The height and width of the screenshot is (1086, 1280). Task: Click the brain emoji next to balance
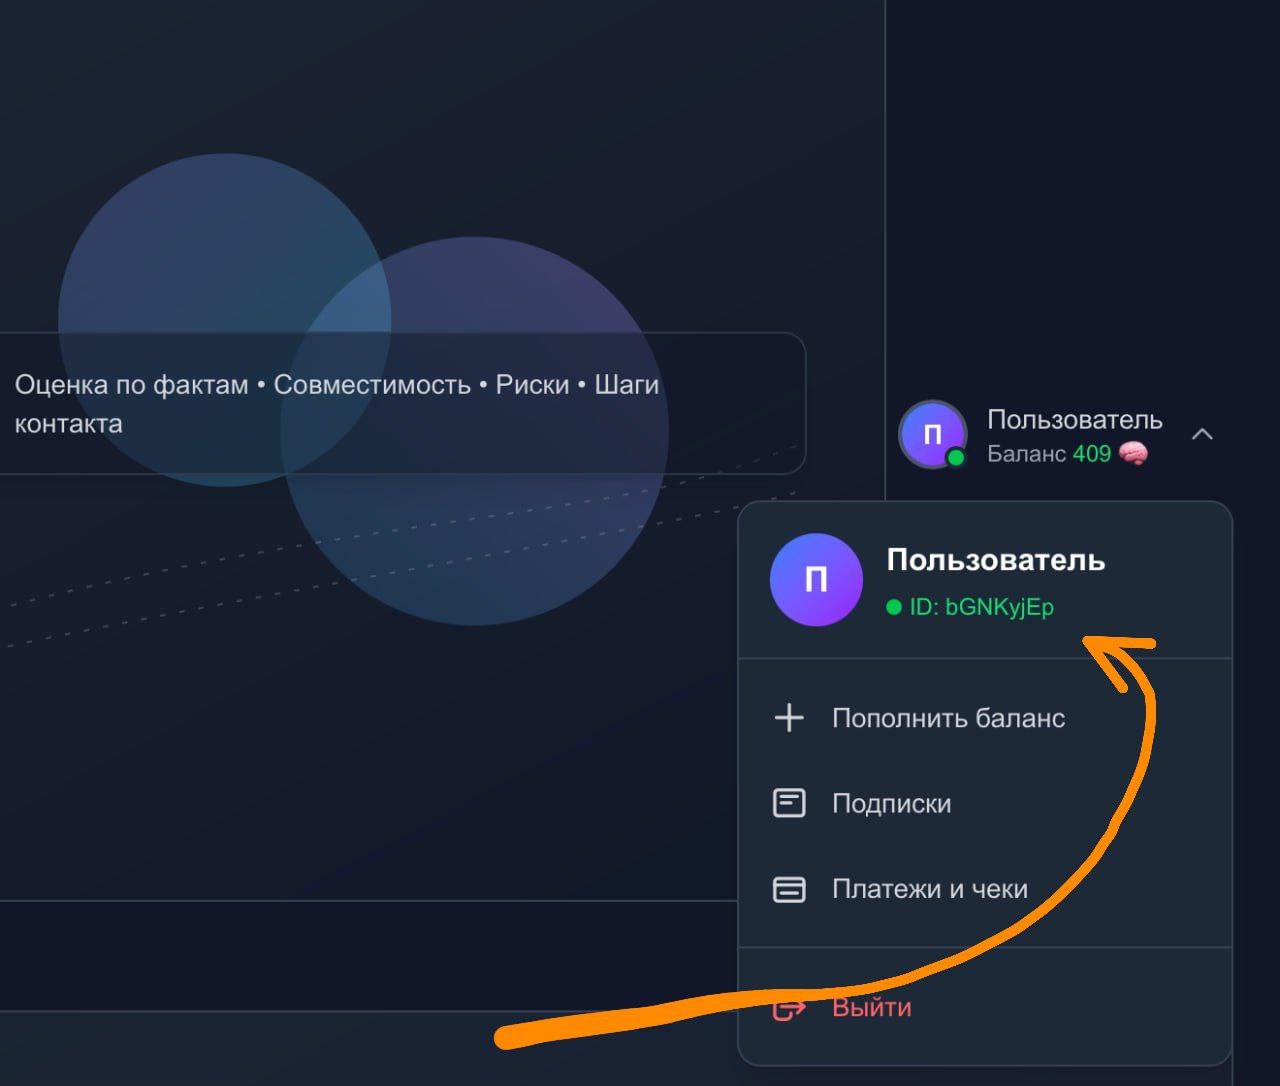coord(1133,454)
